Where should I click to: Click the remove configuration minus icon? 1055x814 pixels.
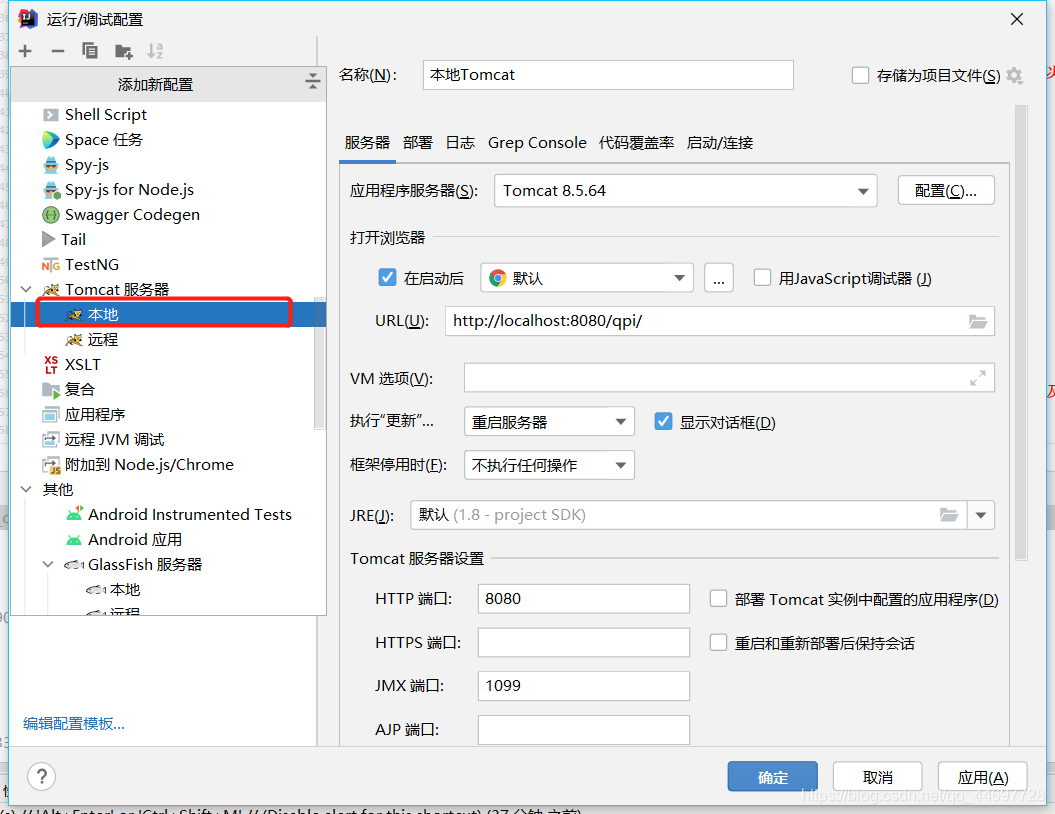coord(58,51)
